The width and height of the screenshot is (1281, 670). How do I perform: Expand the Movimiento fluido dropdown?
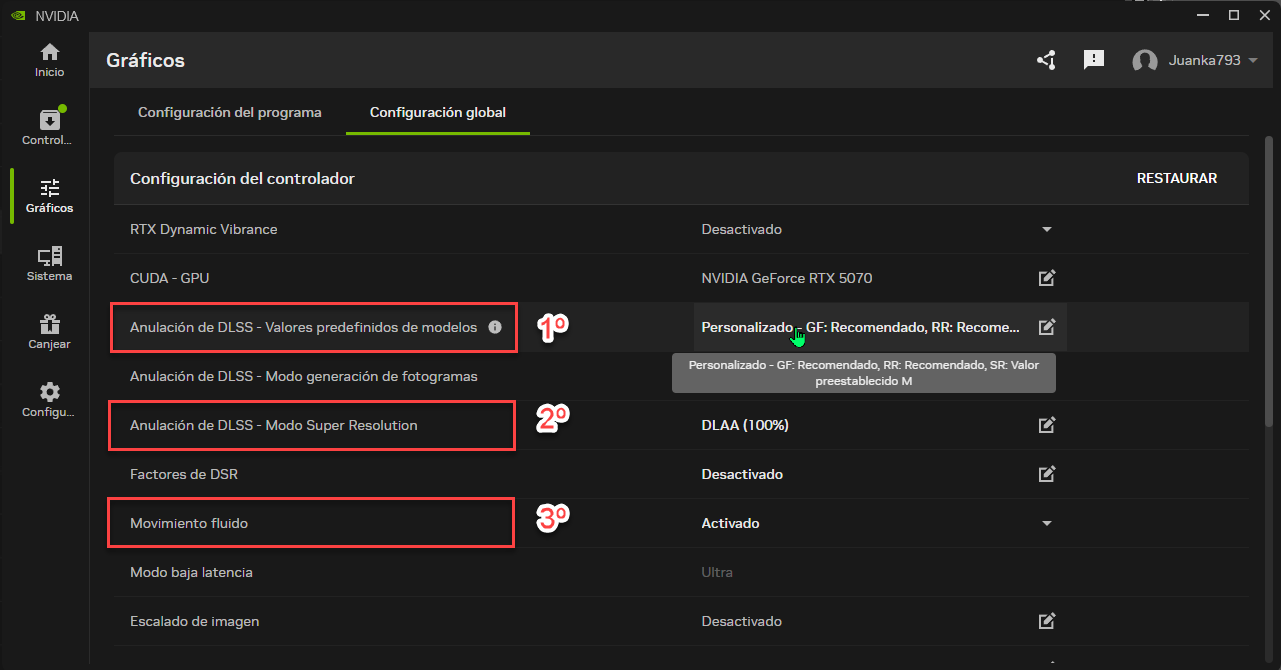pos(1047,523)
